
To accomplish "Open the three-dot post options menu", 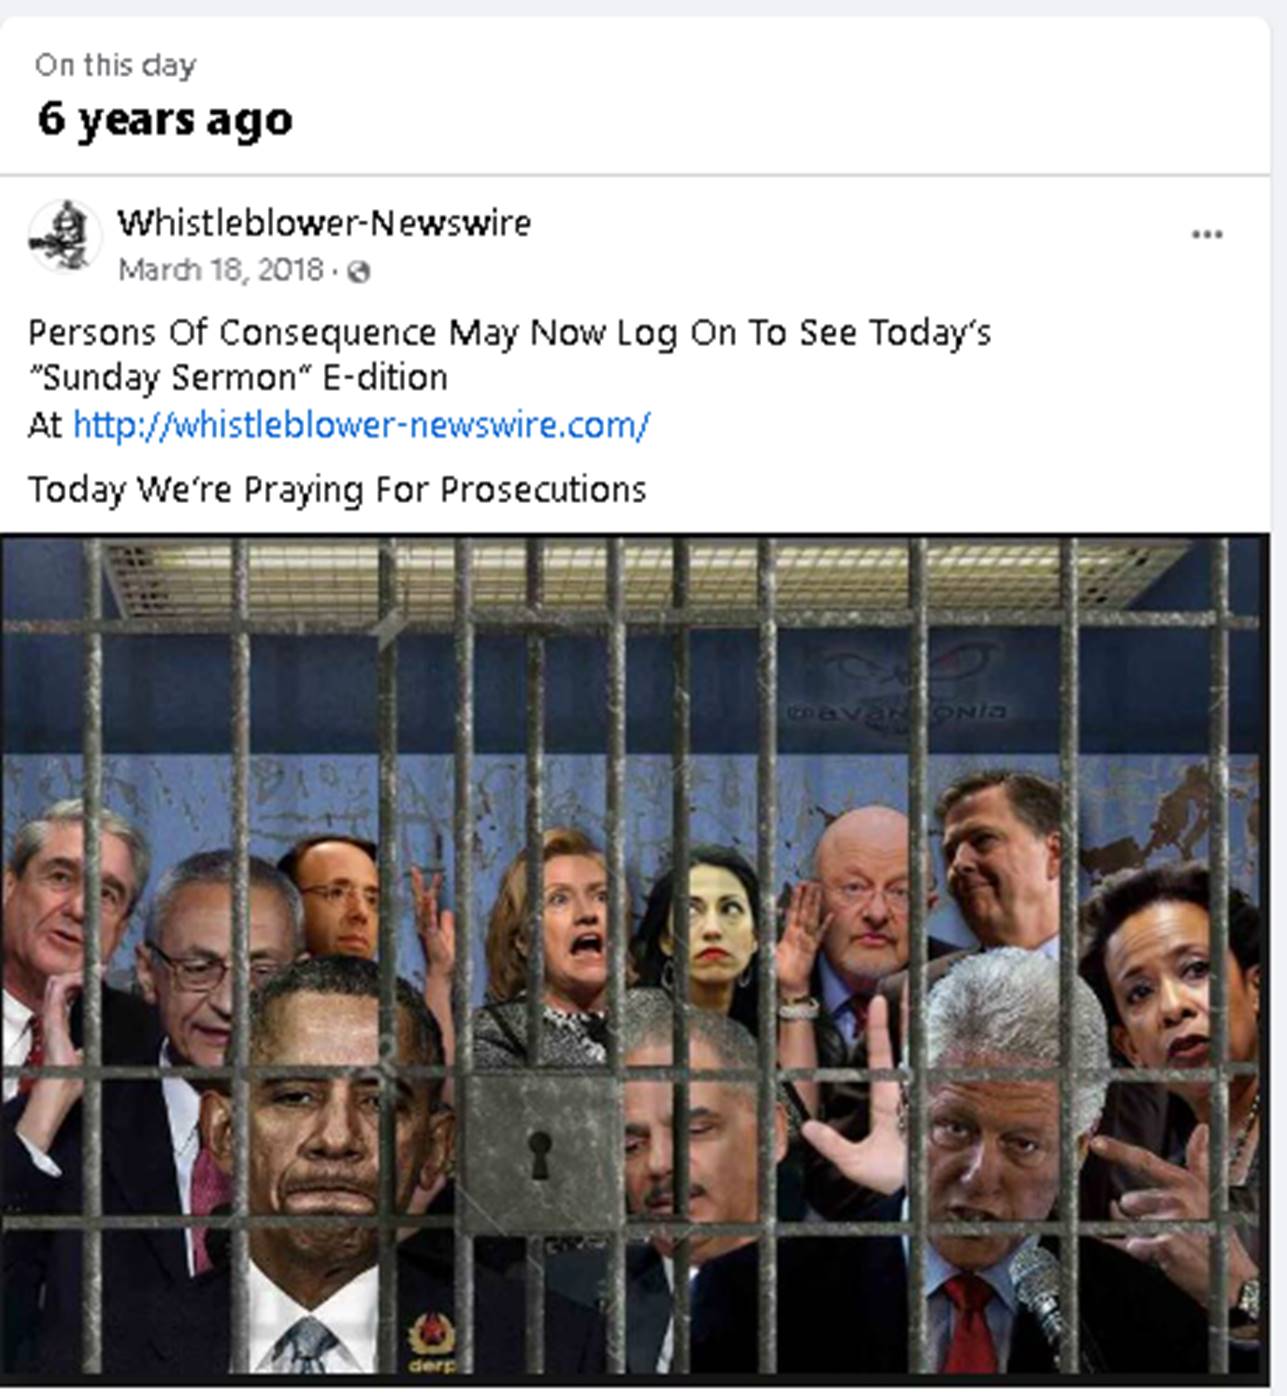I will pyautogui.click(x=1207, y=235).
